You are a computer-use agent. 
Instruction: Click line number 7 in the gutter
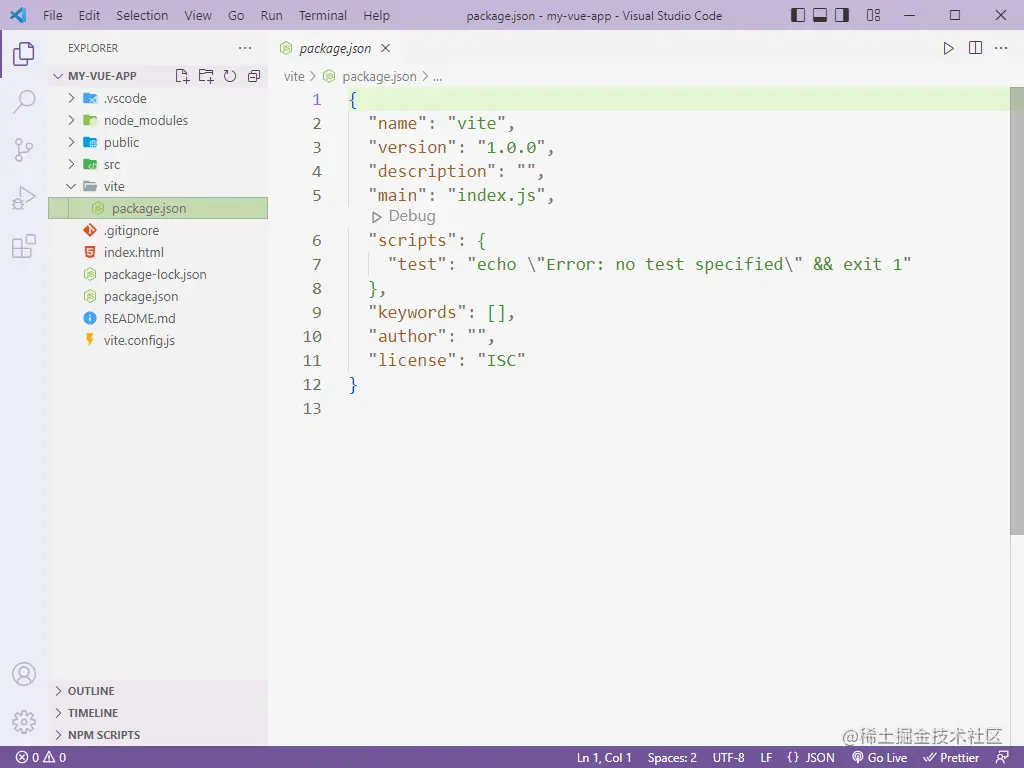(317, 264)
